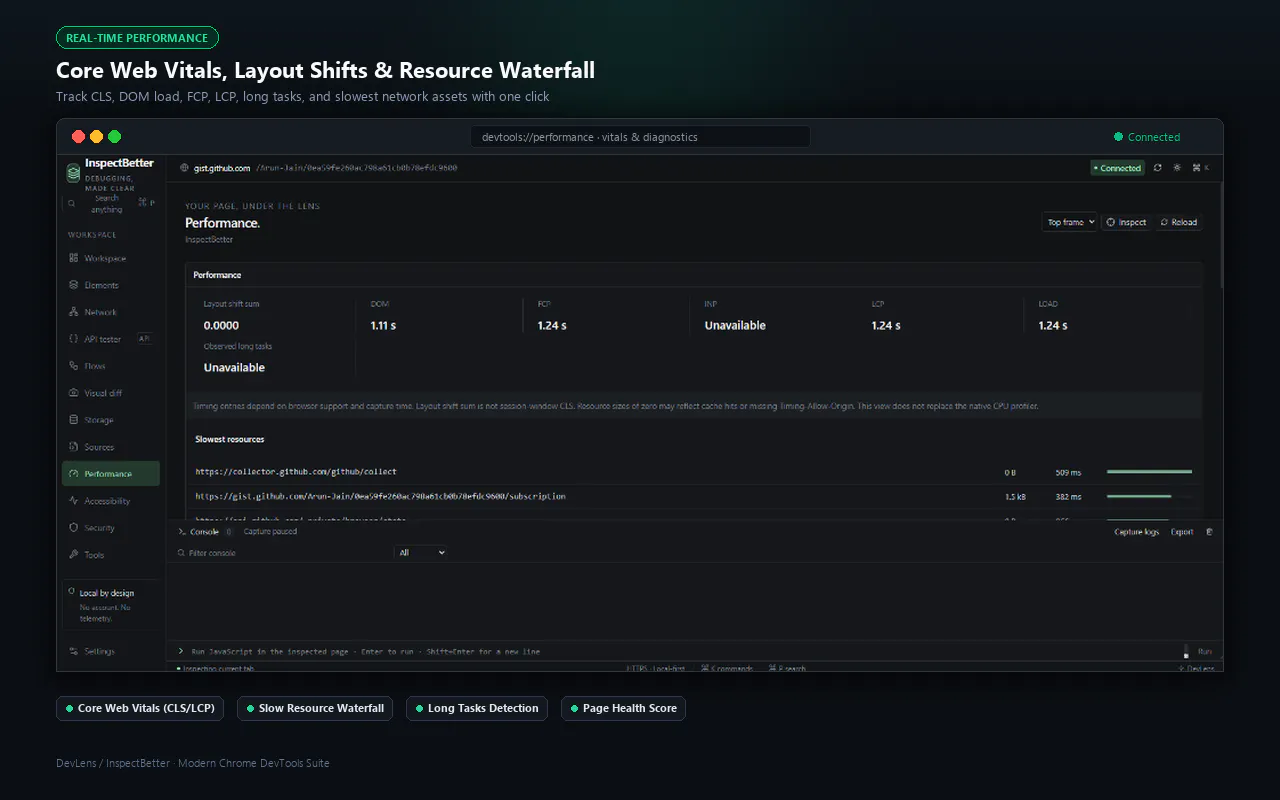
Task: Open the Storage panel in sidebar
Action: pos(110,420)
